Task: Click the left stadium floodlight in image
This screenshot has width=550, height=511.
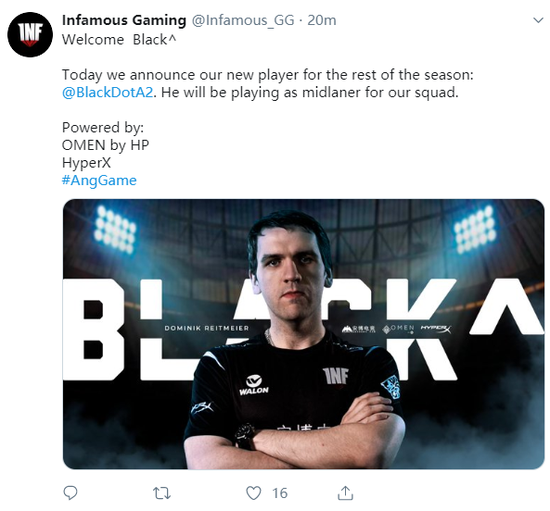Action: pyautogui.click(x=115, y=229)
